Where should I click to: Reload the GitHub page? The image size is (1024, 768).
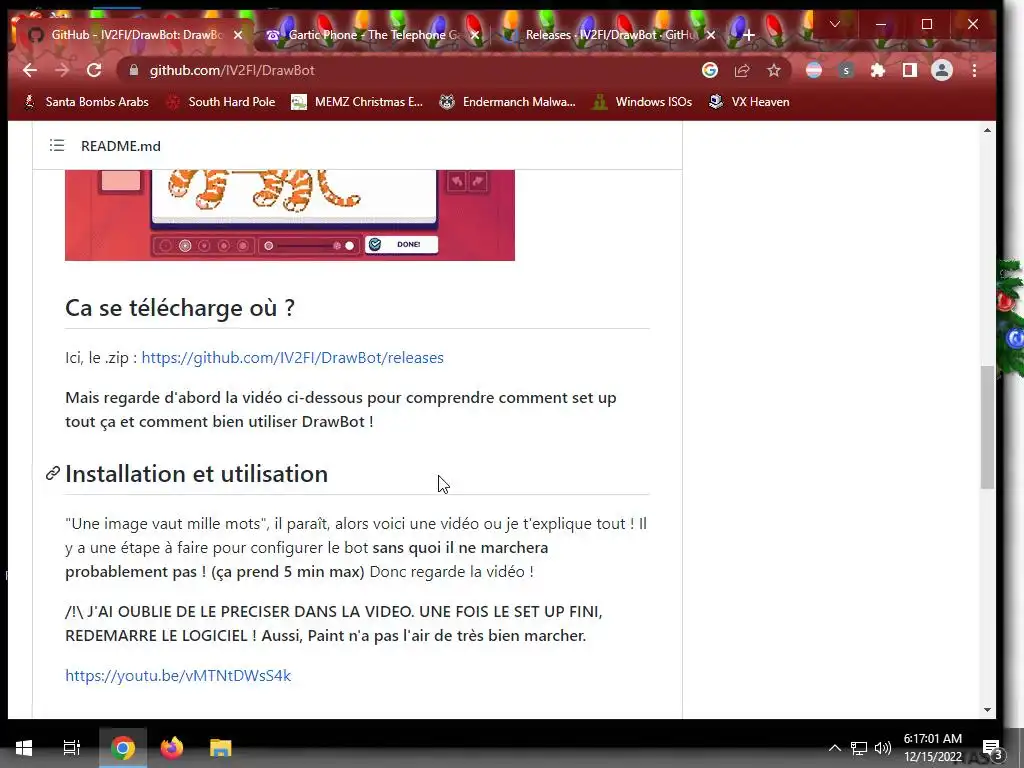94,71
